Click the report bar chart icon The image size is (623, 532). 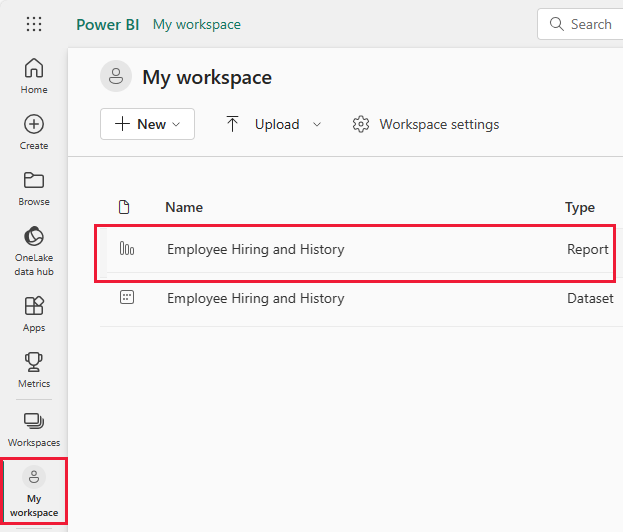click(x=127, y=249)
